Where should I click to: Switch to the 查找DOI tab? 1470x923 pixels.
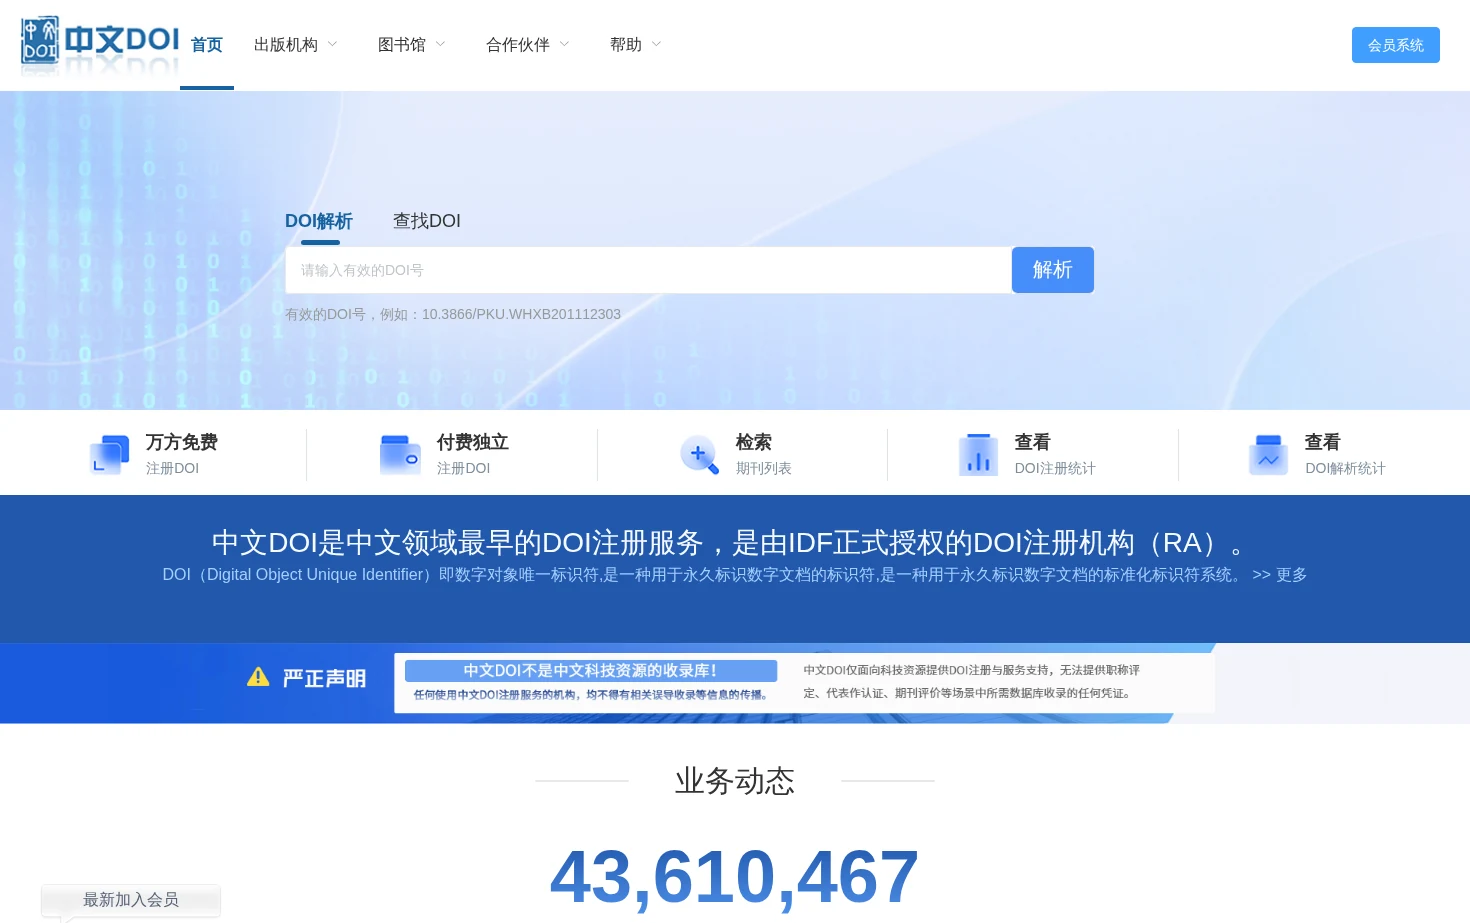[427, 221]
